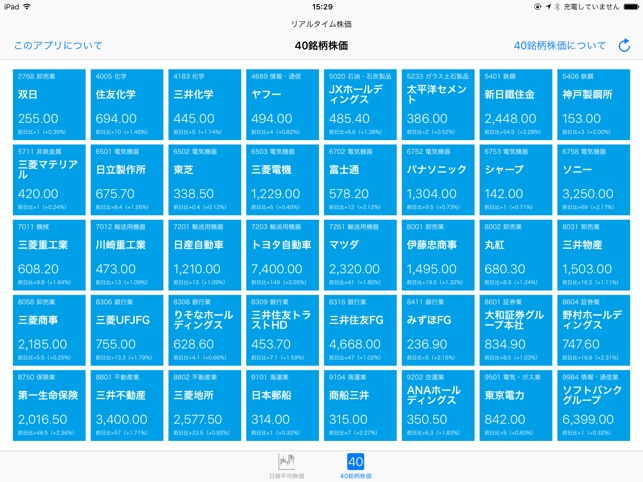643x482 pixels.
Task: Select the 野村ホールディングス tile
Action: pyautogui.click(x=594, y=330)
